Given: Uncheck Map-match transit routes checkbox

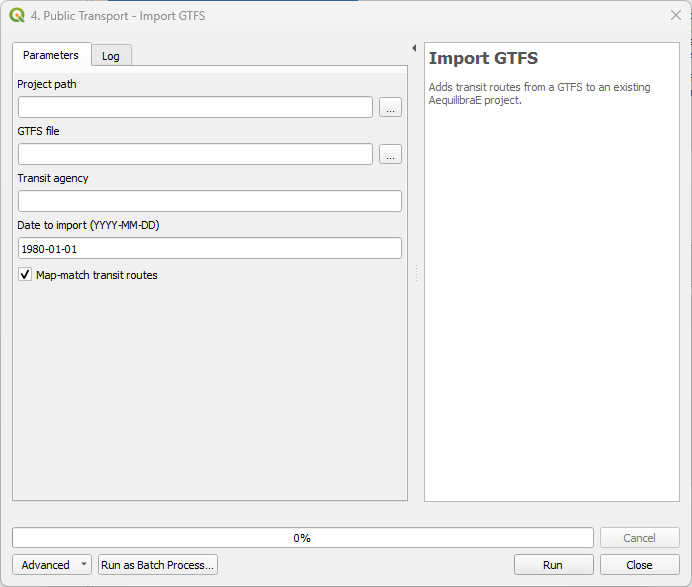Looking at the screenshot, I should (25, 275).
